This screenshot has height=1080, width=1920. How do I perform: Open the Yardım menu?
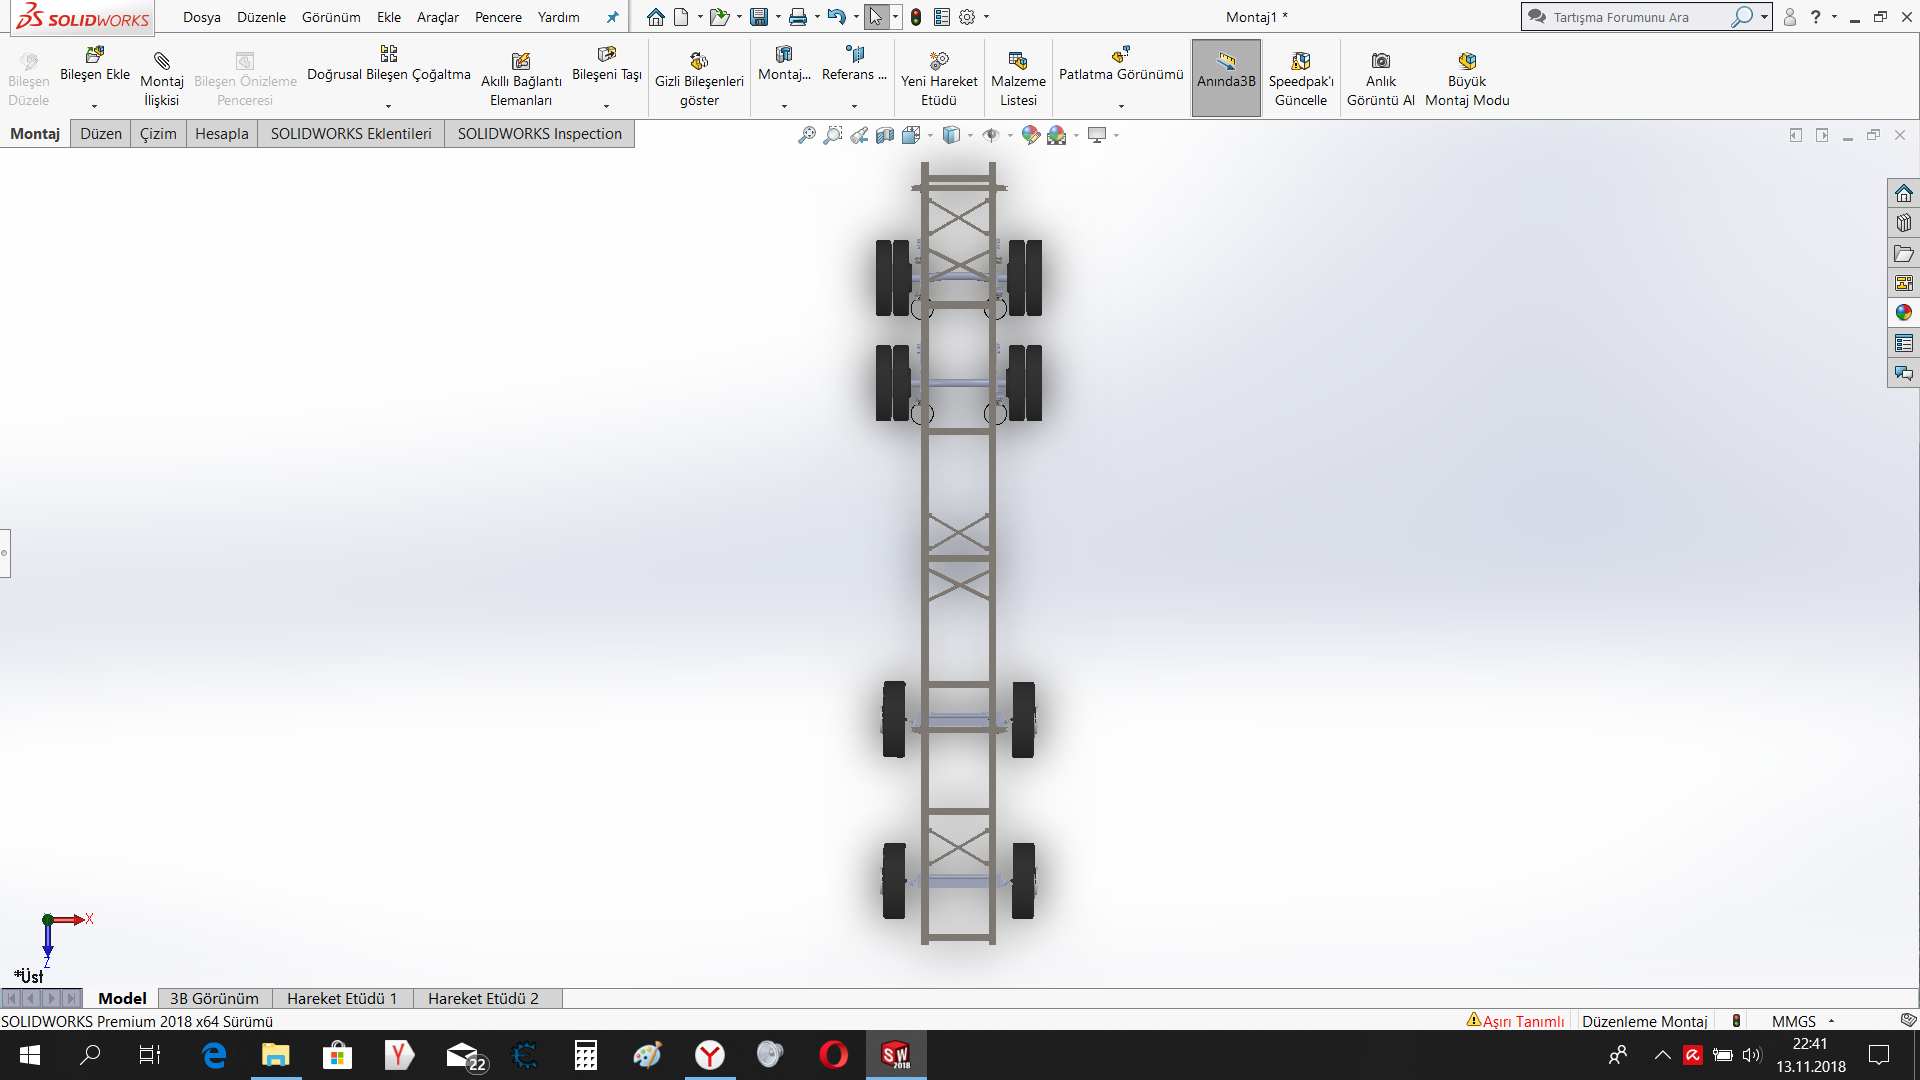coord(559,17)
